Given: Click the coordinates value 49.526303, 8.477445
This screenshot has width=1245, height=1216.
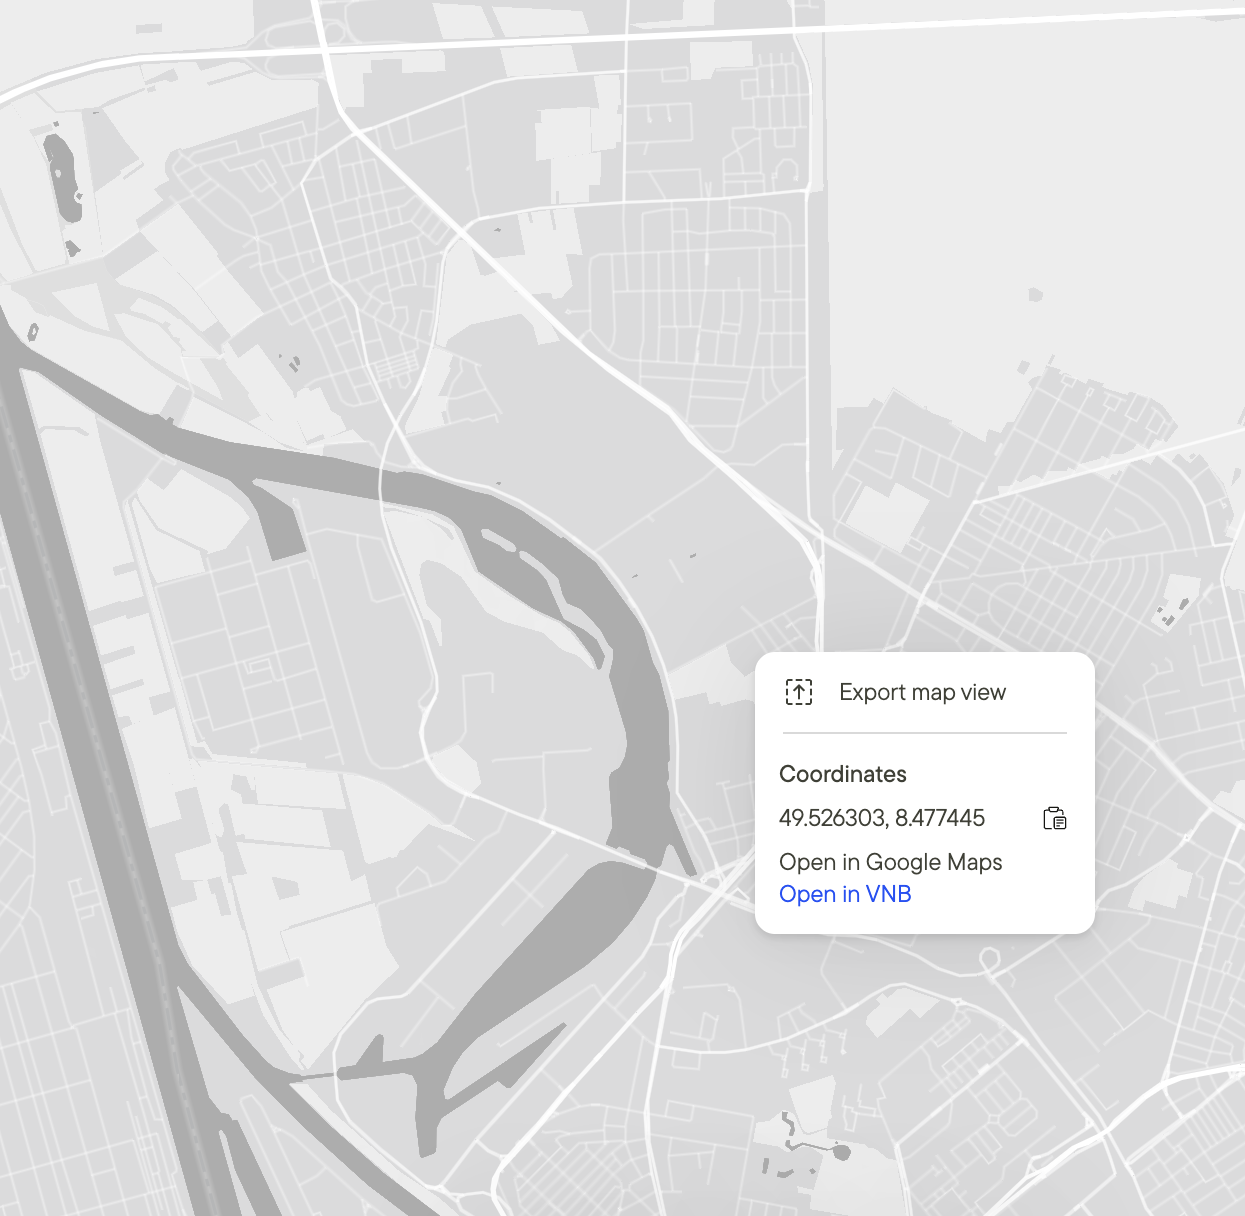Looking at the screenshot, I should [882, 818].
